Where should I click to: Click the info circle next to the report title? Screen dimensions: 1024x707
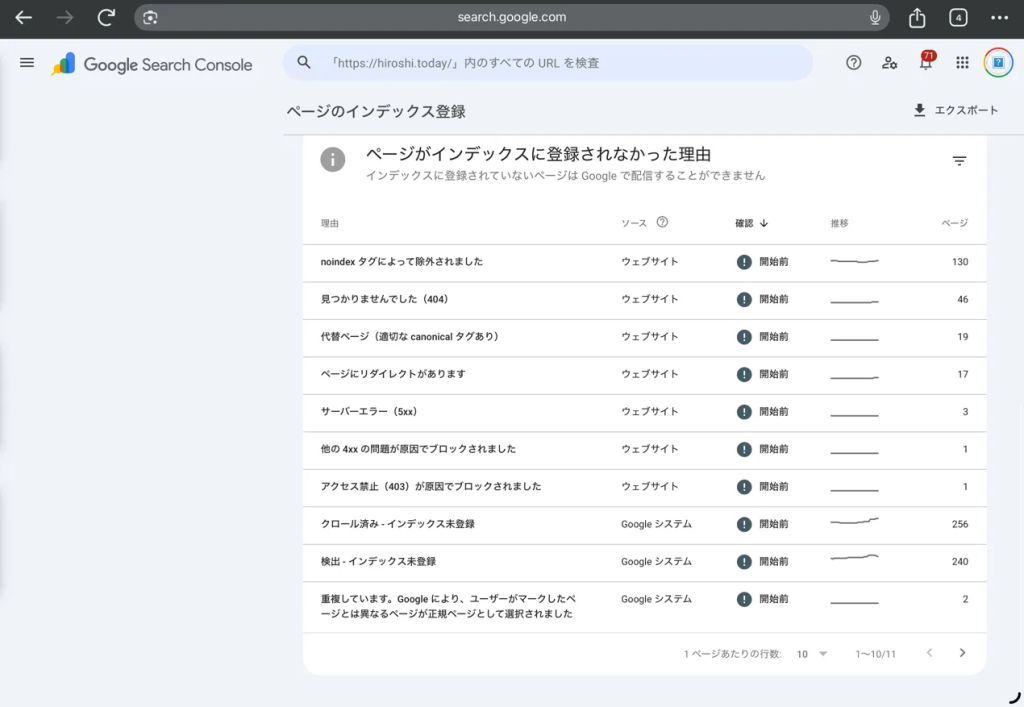click(x=333, y=159)
